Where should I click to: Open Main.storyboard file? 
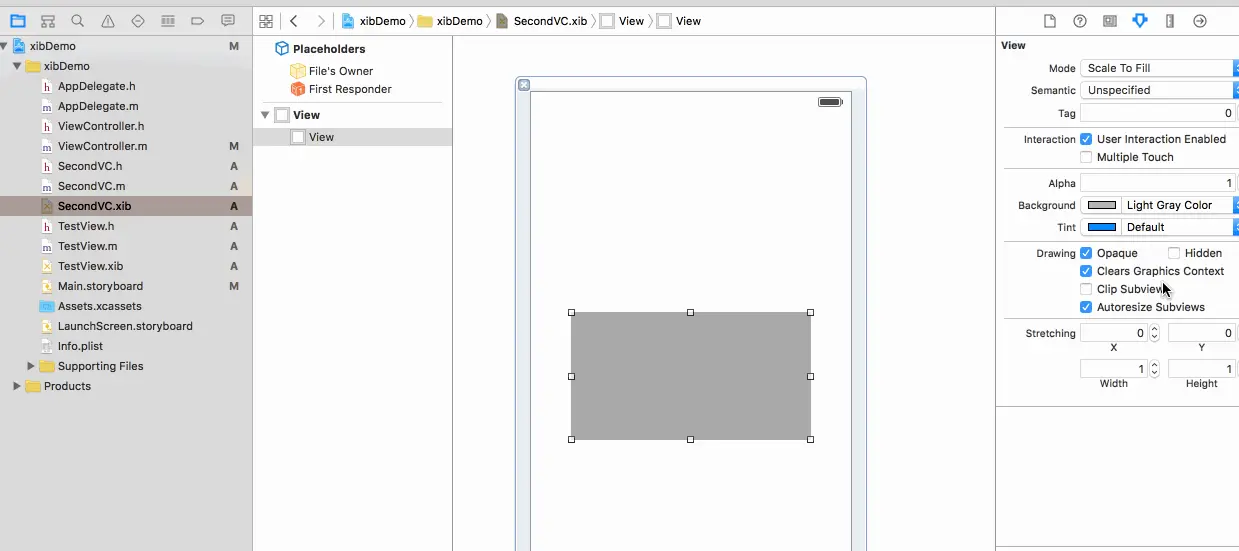[x=100, y=286]
